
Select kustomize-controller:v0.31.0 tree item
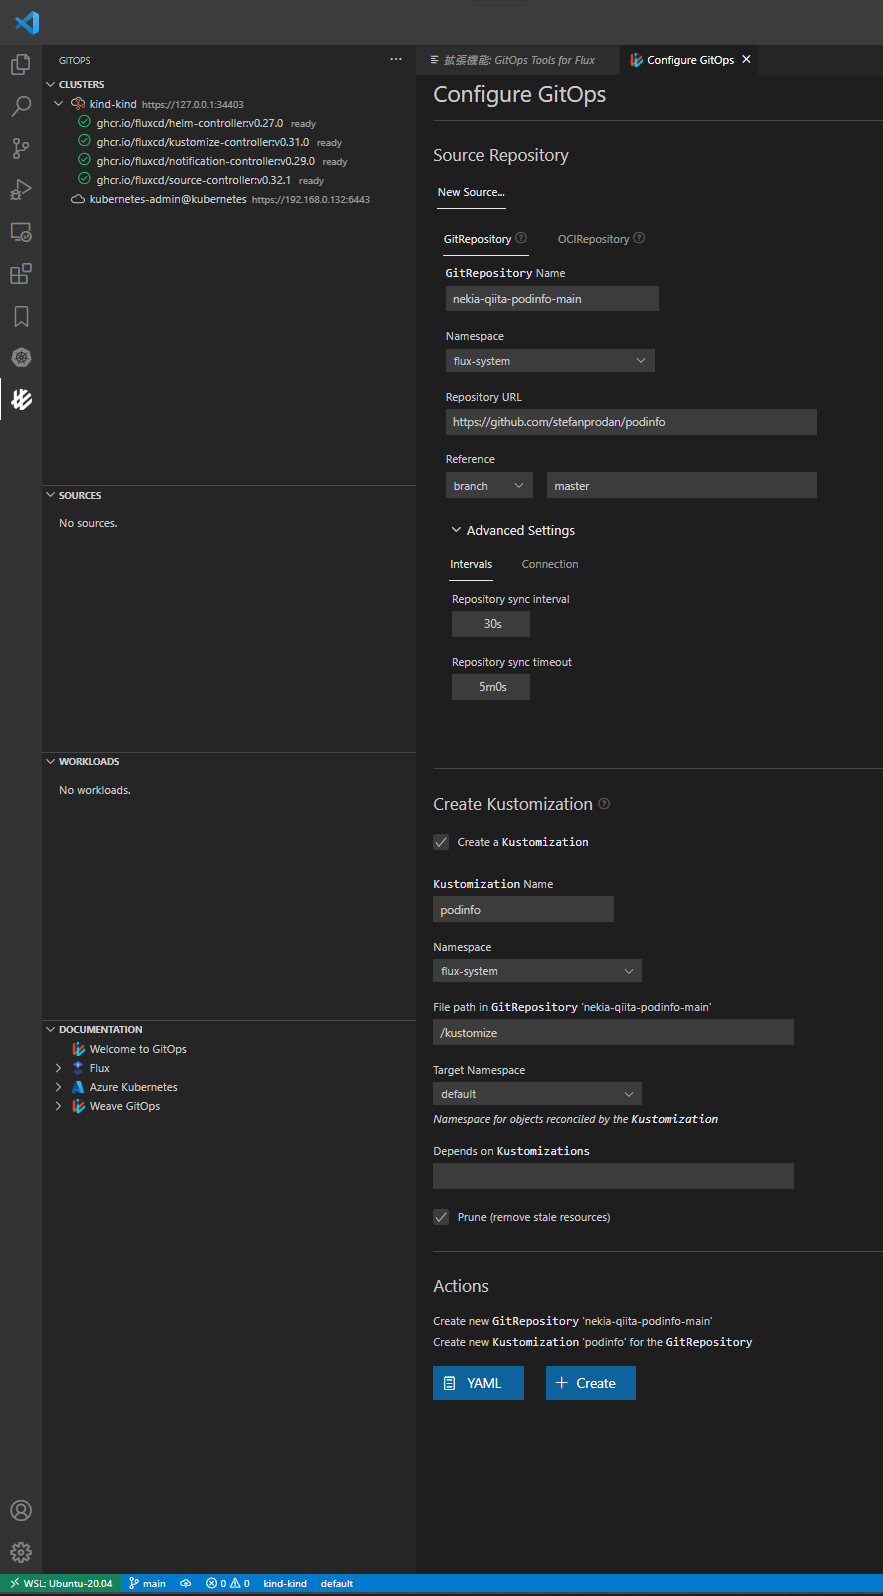click(x=203, y=142)
